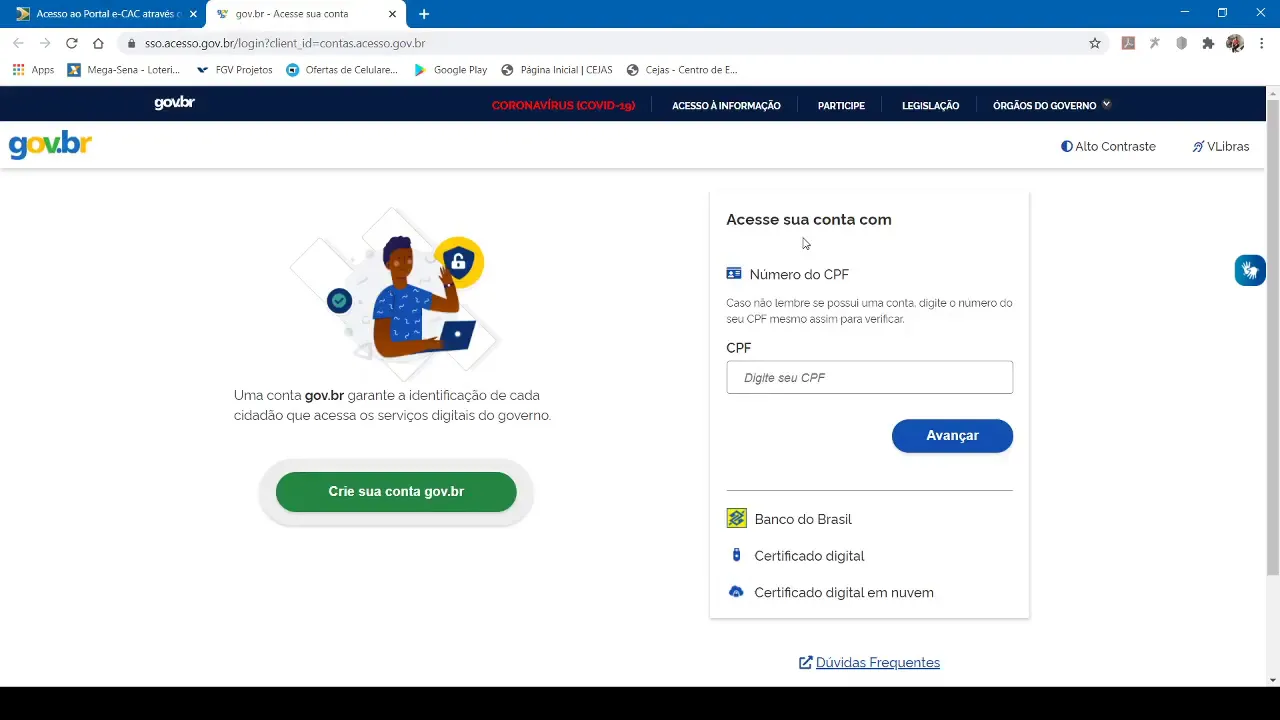Image resolution: width=1280 pixels, height=720 pixels.
Task: Open Chrome three-dot menu
Action: click(1262, 43)
